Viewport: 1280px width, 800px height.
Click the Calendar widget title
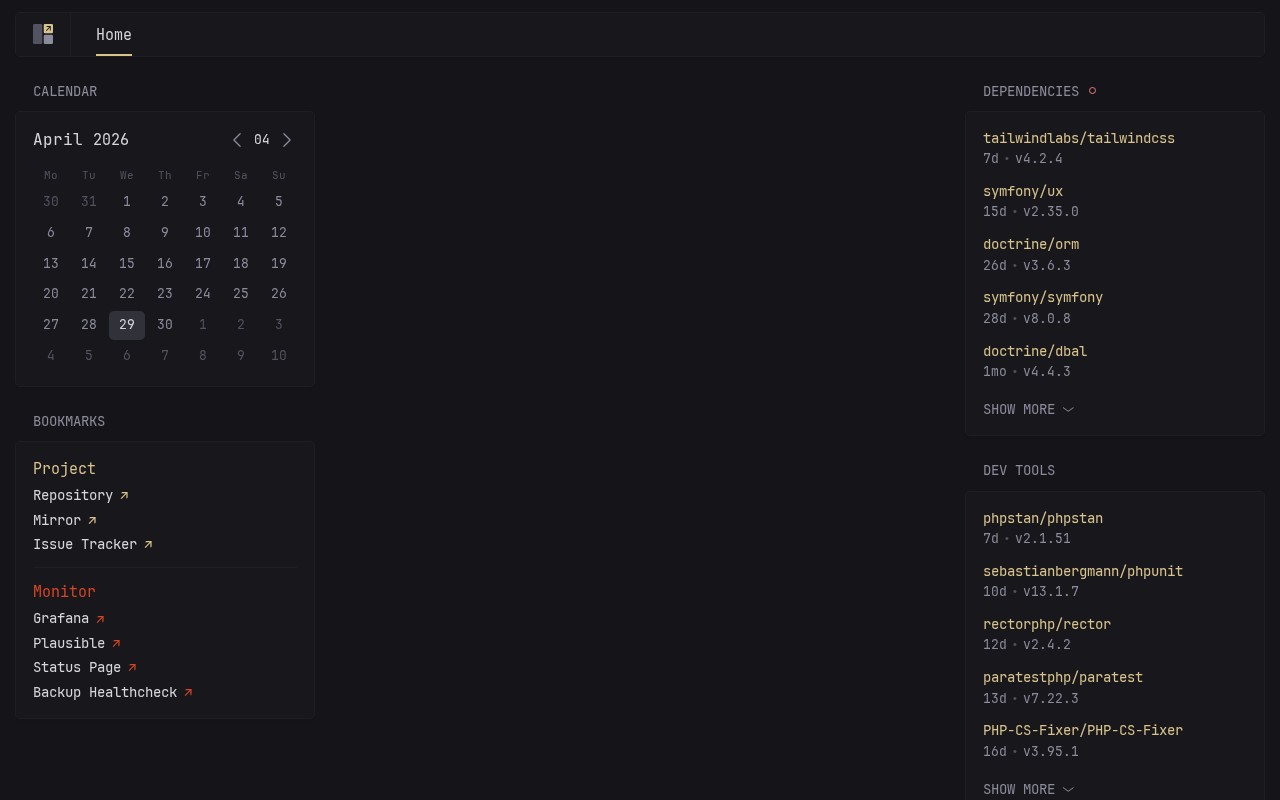click(x=65, y=91)
